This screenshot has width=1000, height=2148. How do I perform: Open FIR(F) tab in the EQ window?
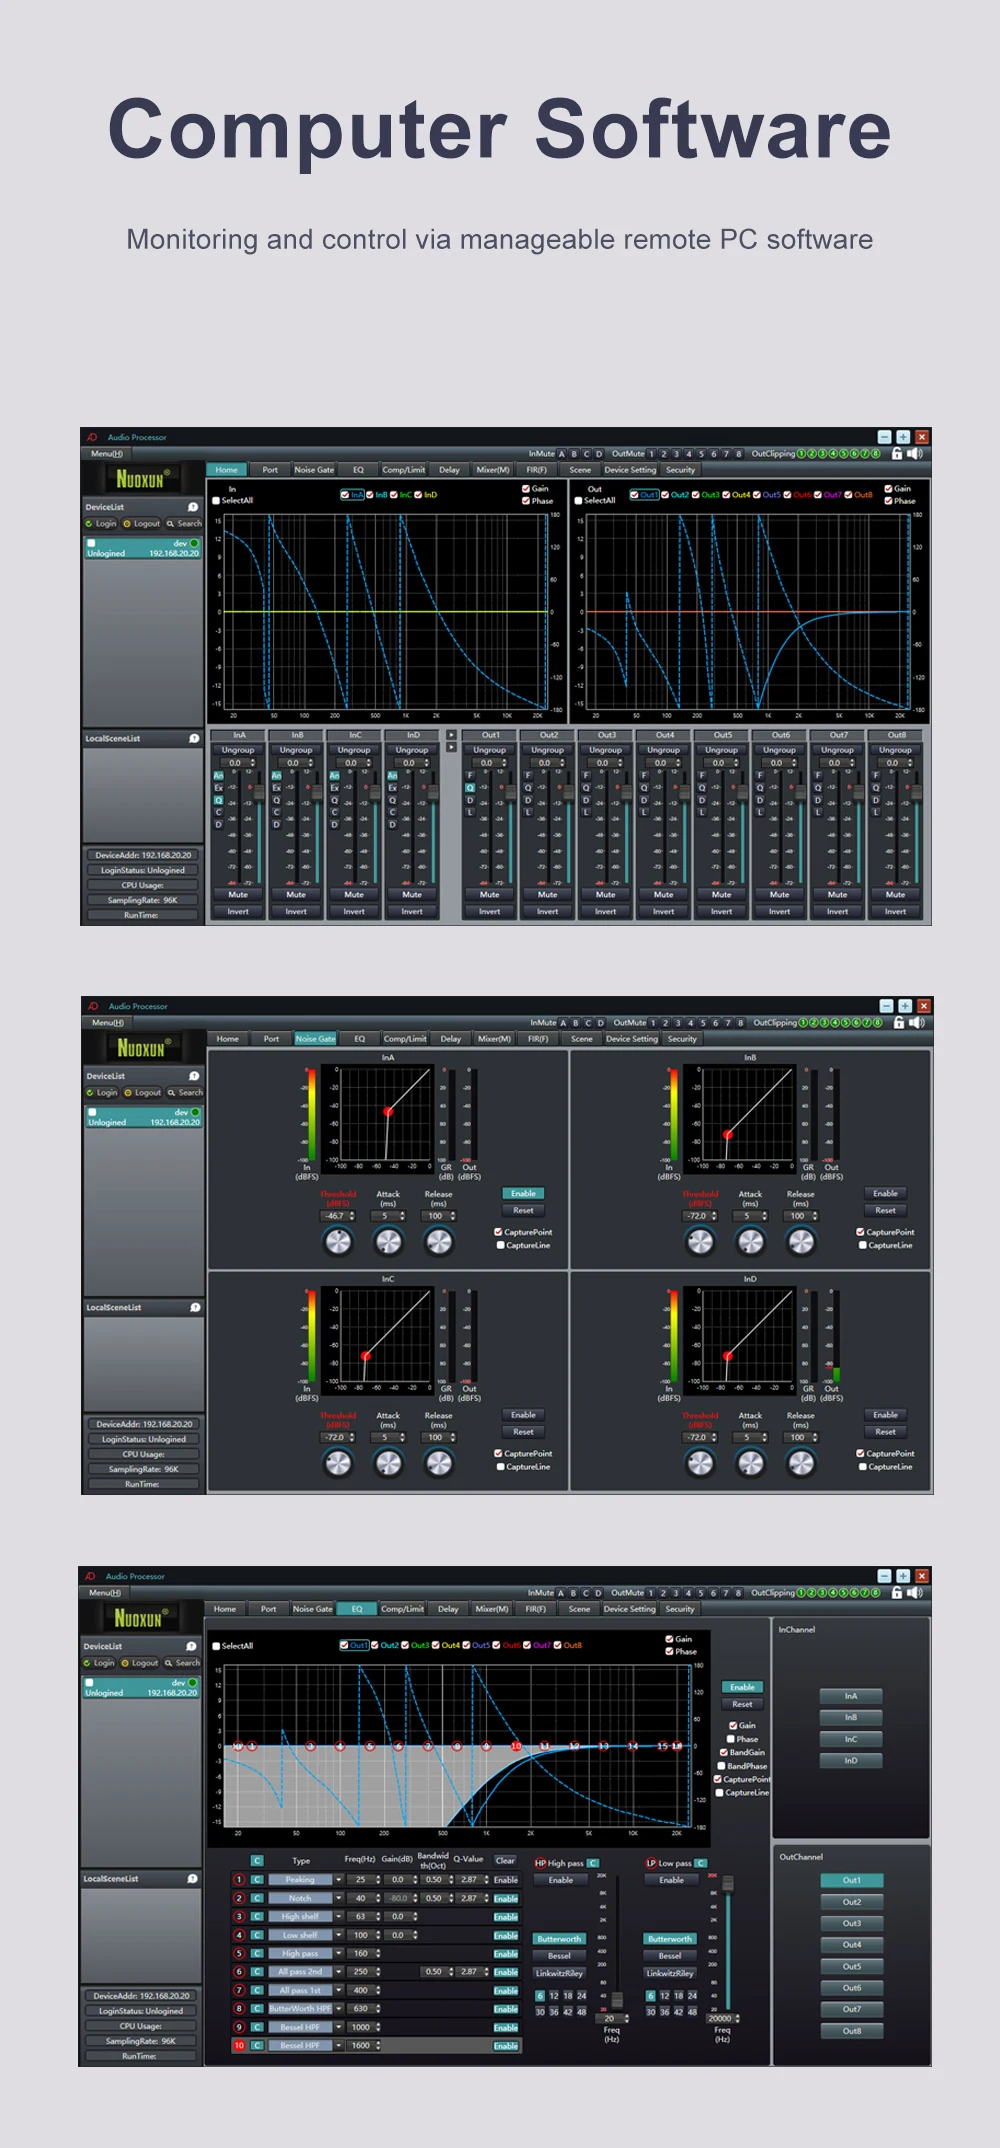point(535,1609)
